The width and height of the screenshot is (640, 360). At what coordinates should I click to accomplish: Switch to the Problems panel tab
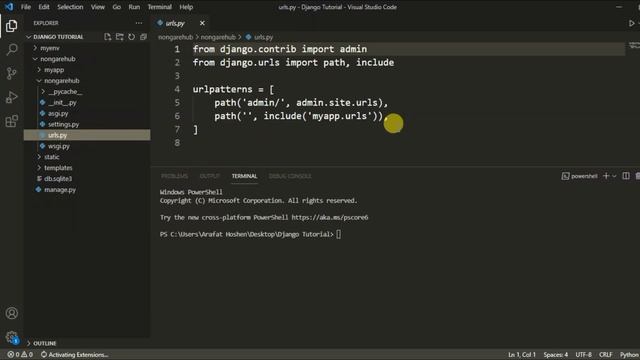coord(174,176)
